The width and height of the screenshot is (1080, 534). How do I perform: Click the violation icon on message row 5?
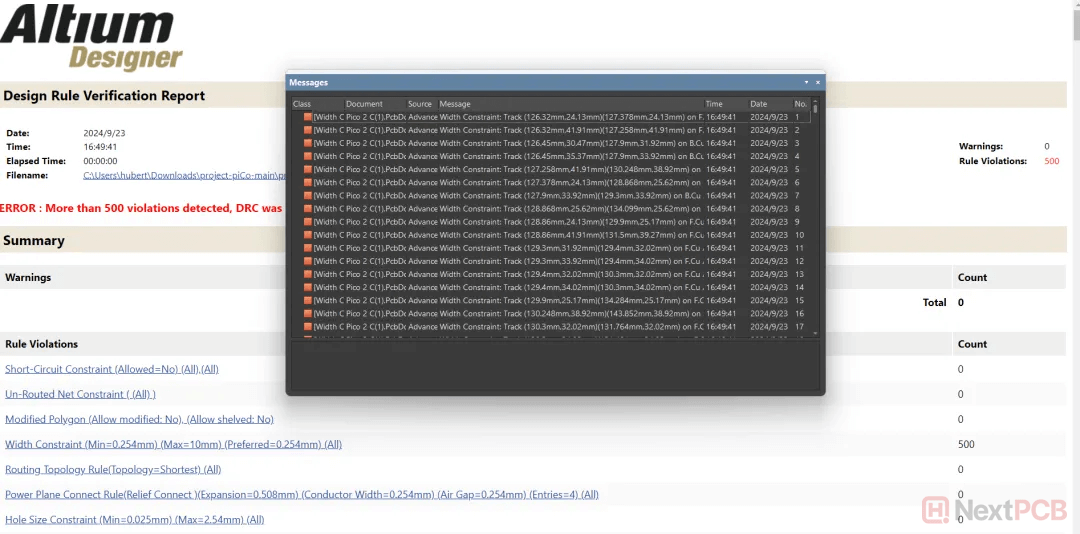(x=308, y=169)
